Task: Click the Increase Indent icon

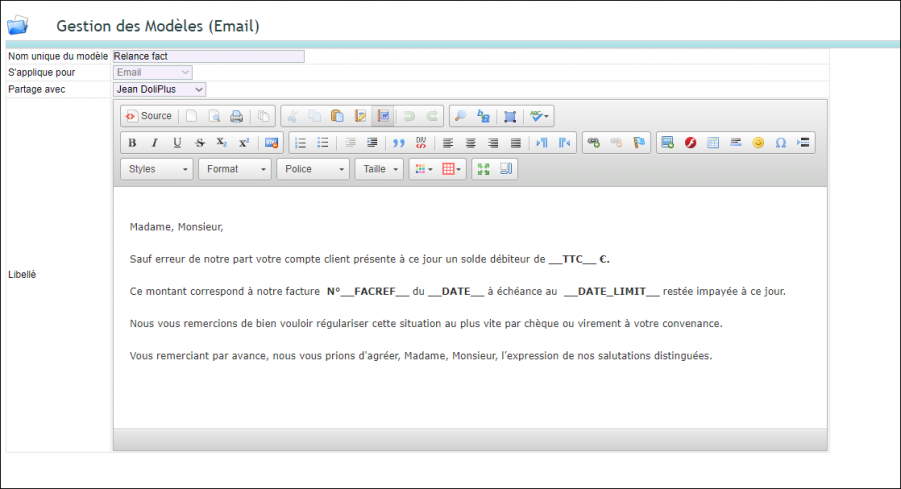Action: click(372, 143)
